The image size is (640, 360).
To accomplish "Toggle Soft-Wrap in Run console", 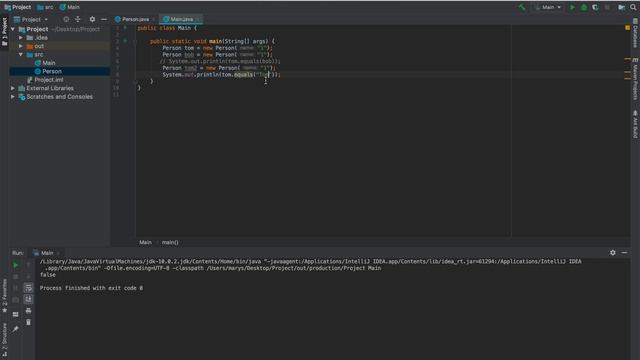I will click(x=28, y=288).
